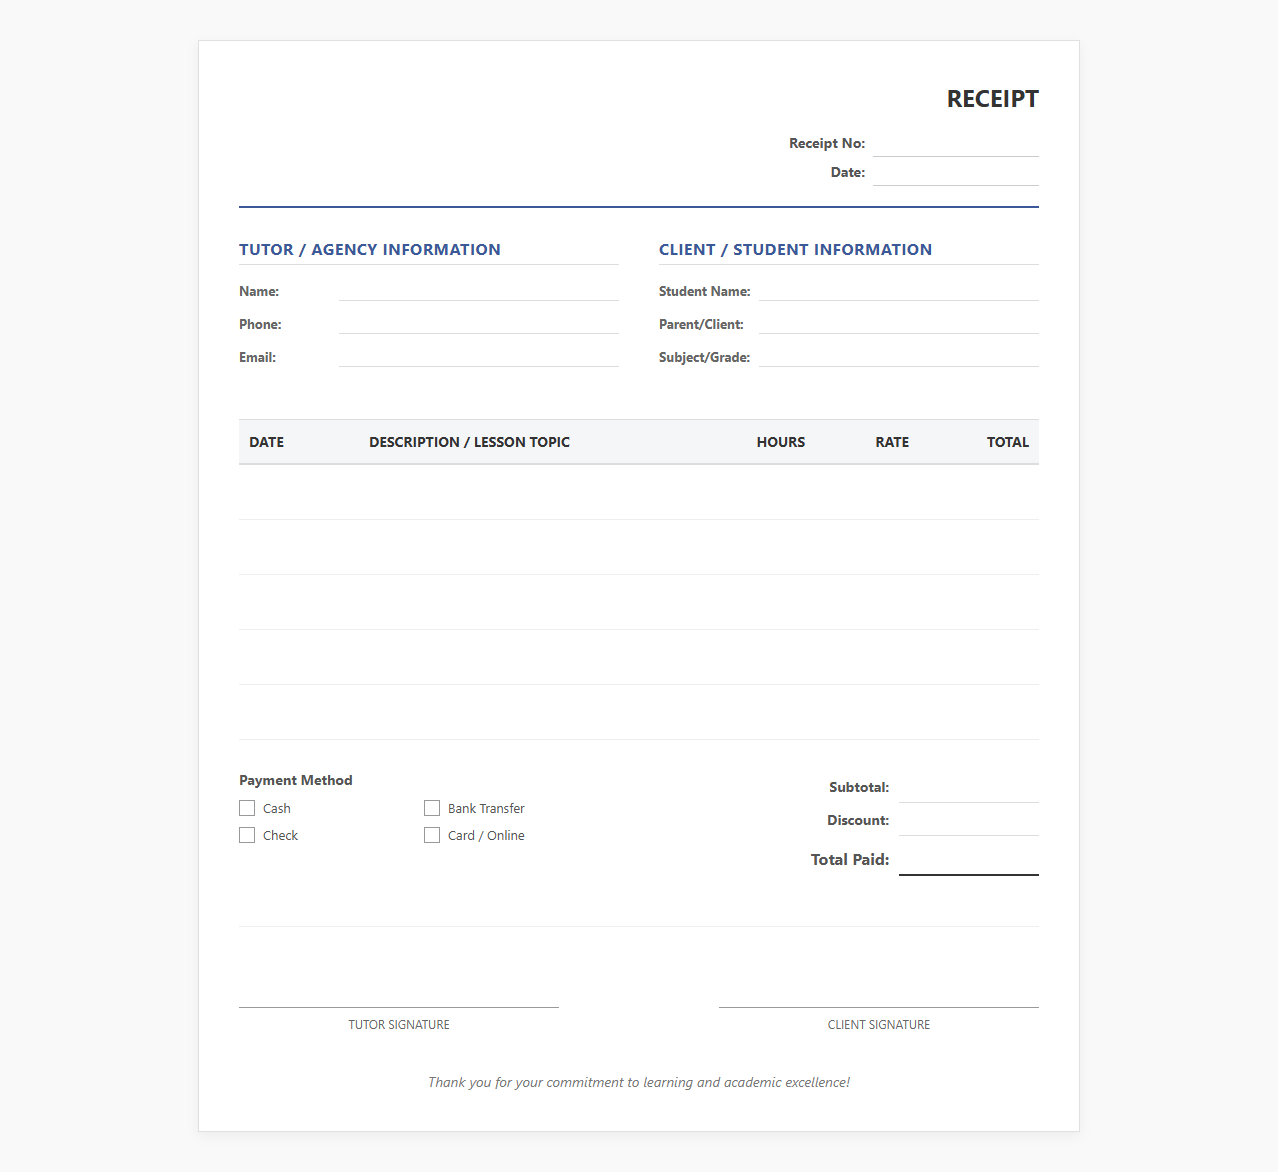Viewport: 1278px width, 1172px height.
Task: Click the Discount amount field
Action: 969,821
